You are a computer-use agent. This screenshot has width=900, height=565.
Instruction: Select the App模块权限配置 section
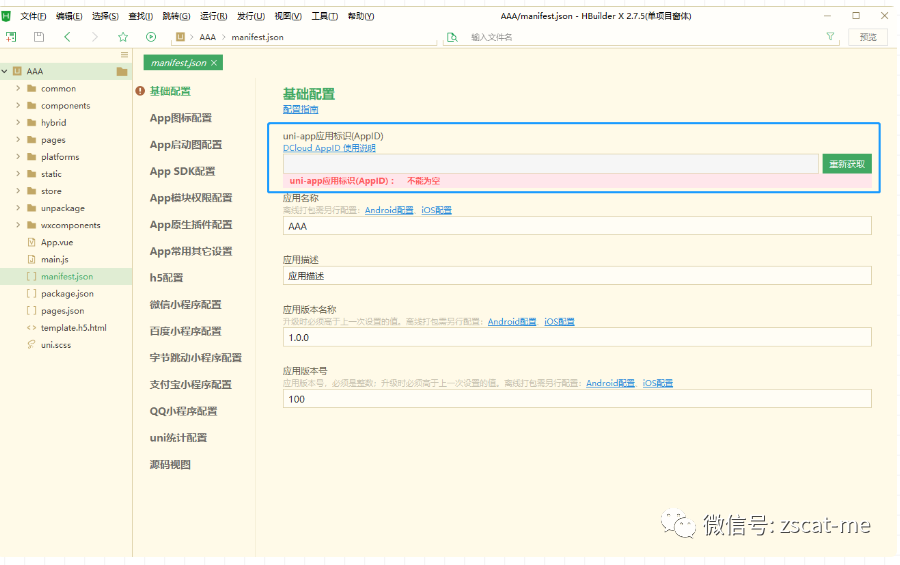point(191,198)
